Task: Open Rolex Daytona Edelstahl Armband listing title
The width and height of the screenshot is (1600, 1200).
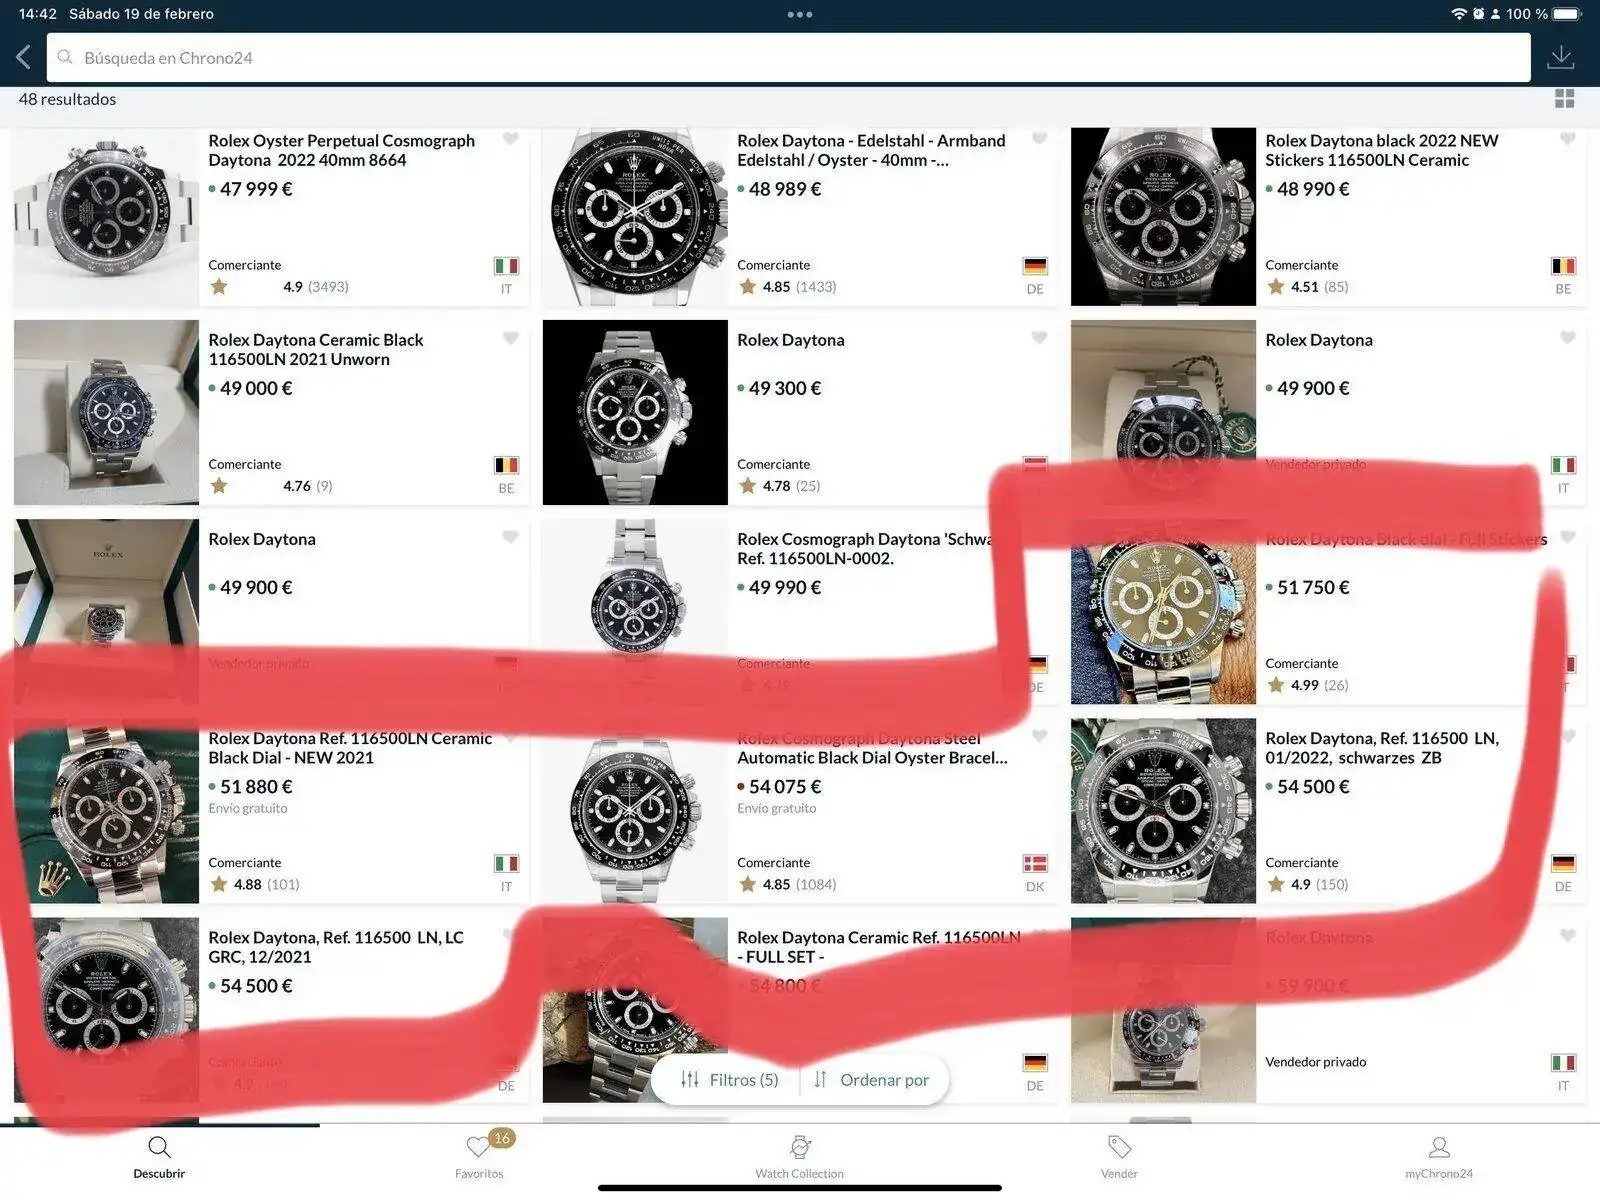Action: (871, 150)
